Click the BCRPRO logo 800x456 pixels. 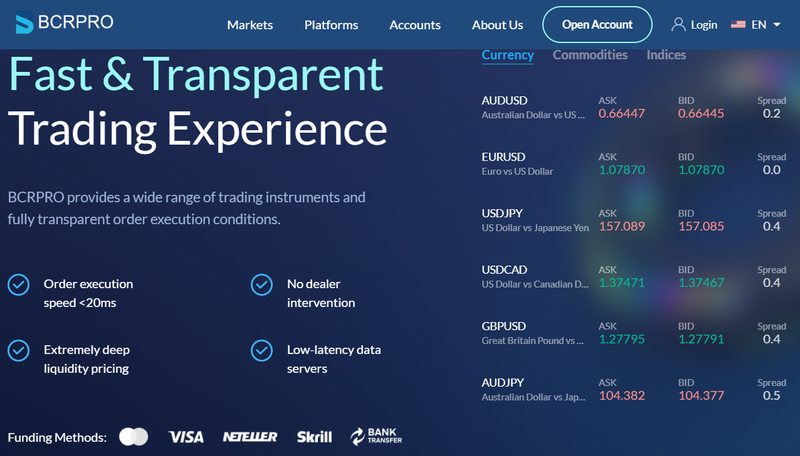[64, 22]
